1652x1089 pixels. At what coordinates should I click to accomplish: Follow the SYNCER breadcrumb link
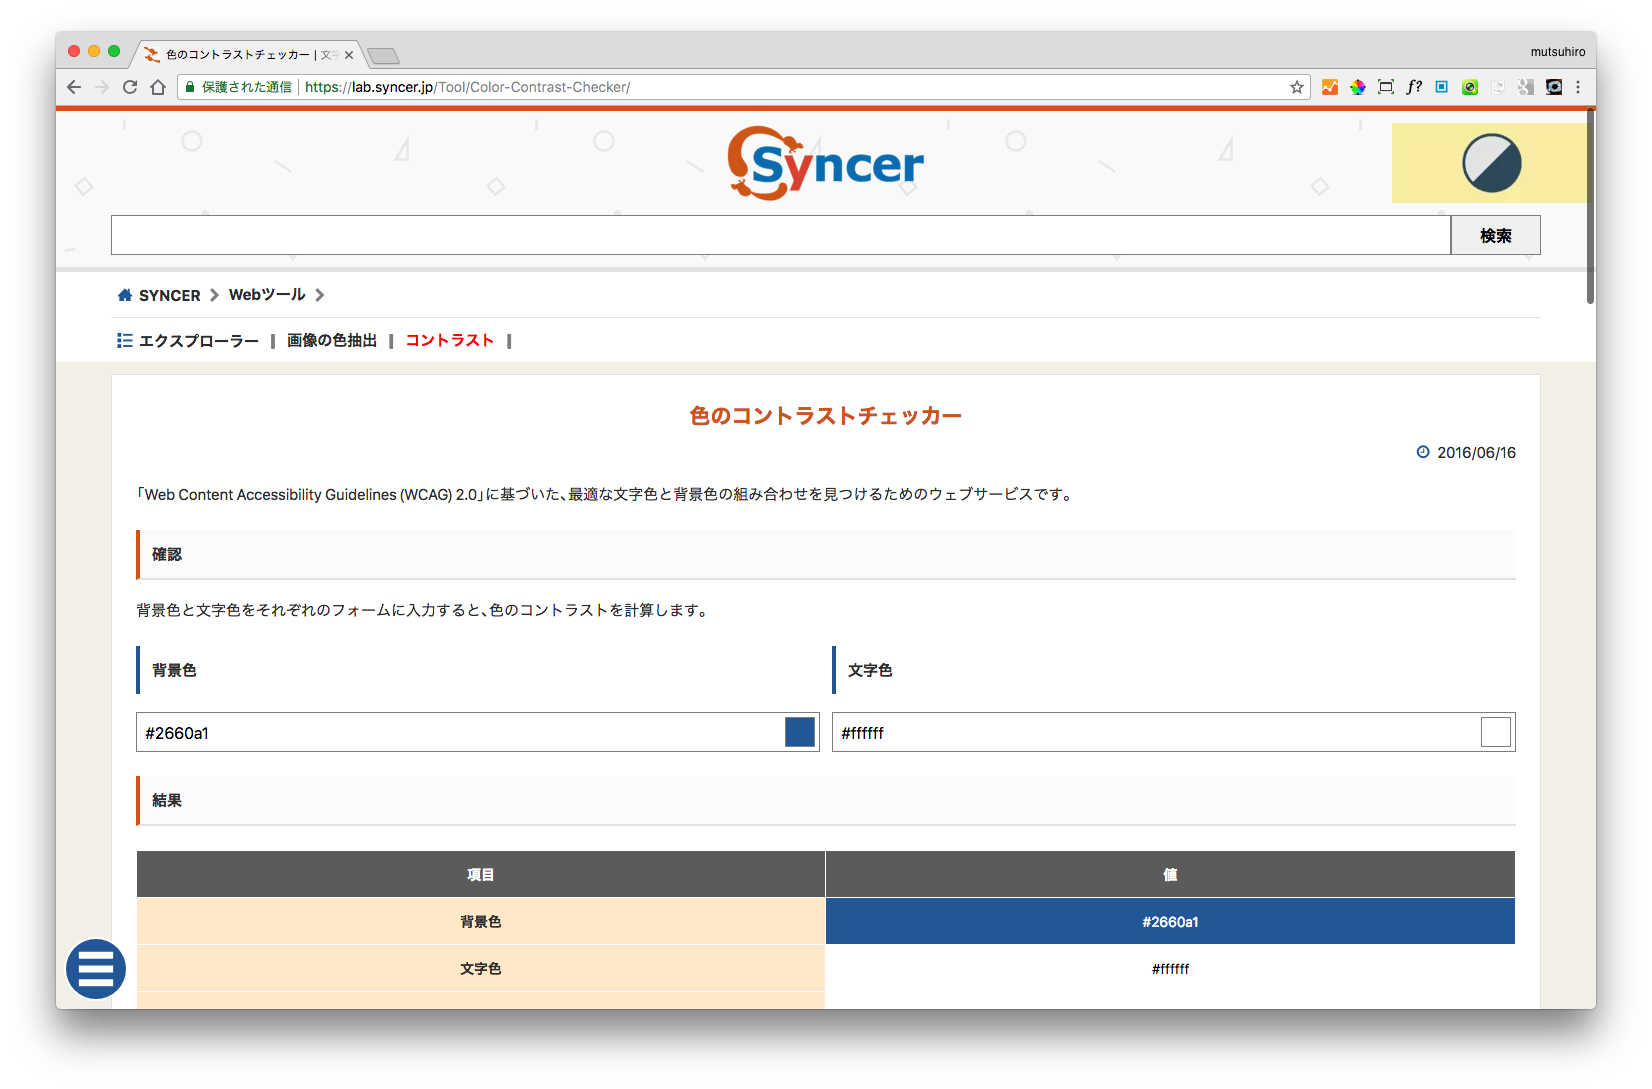click(170, 295)
